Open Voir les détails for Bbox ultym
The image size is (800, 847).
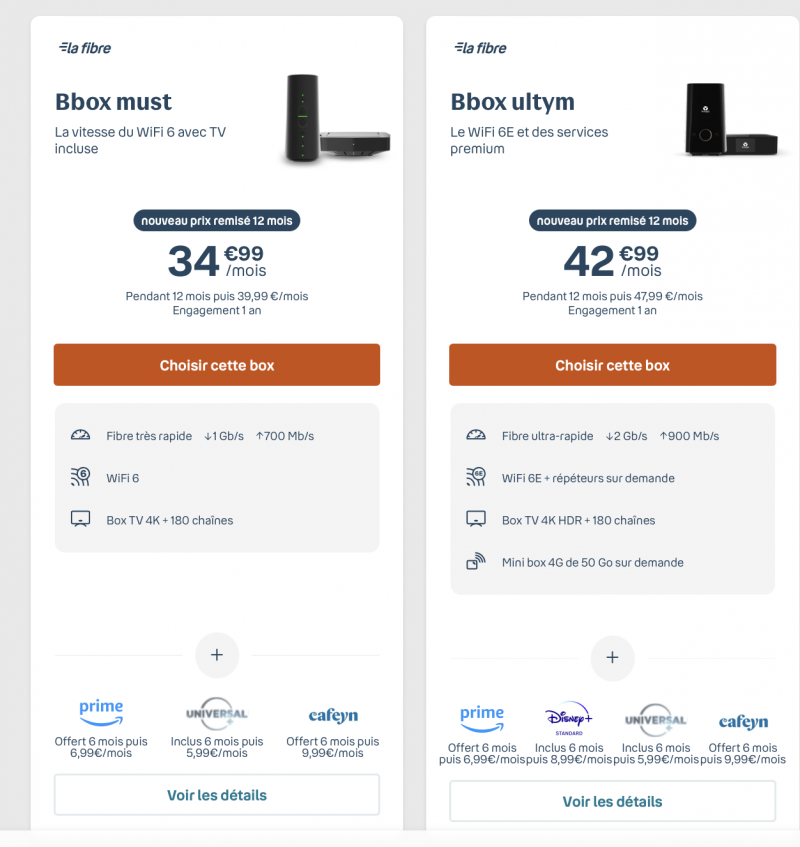[x=613, y=801]
